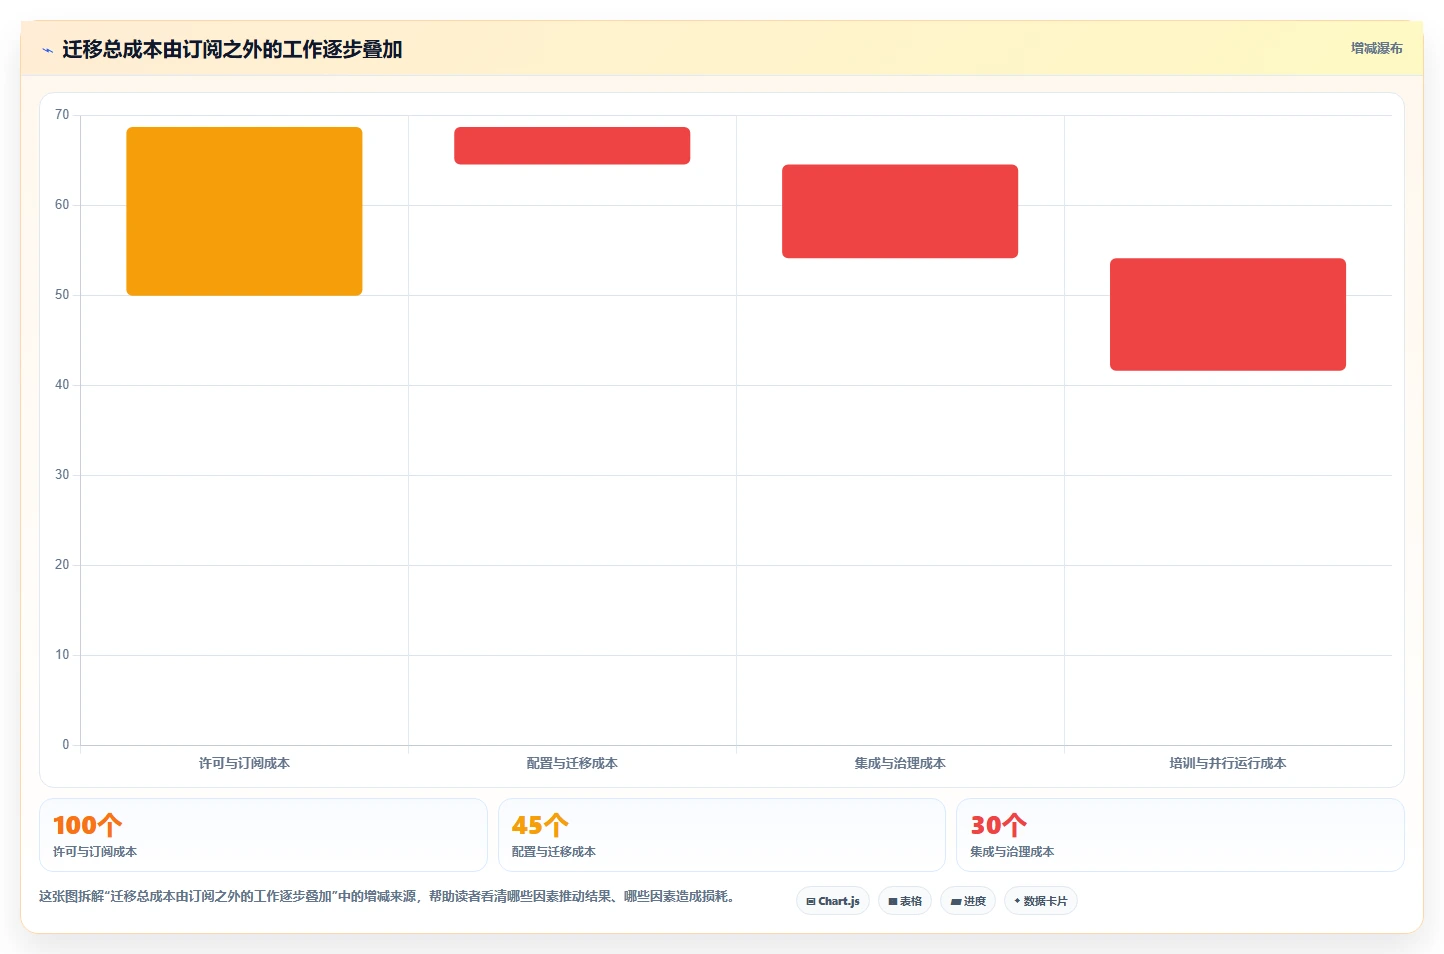1444x954 pixels.
Task: Click the 进度 tag chip
Action: click(x=968, y=901)
